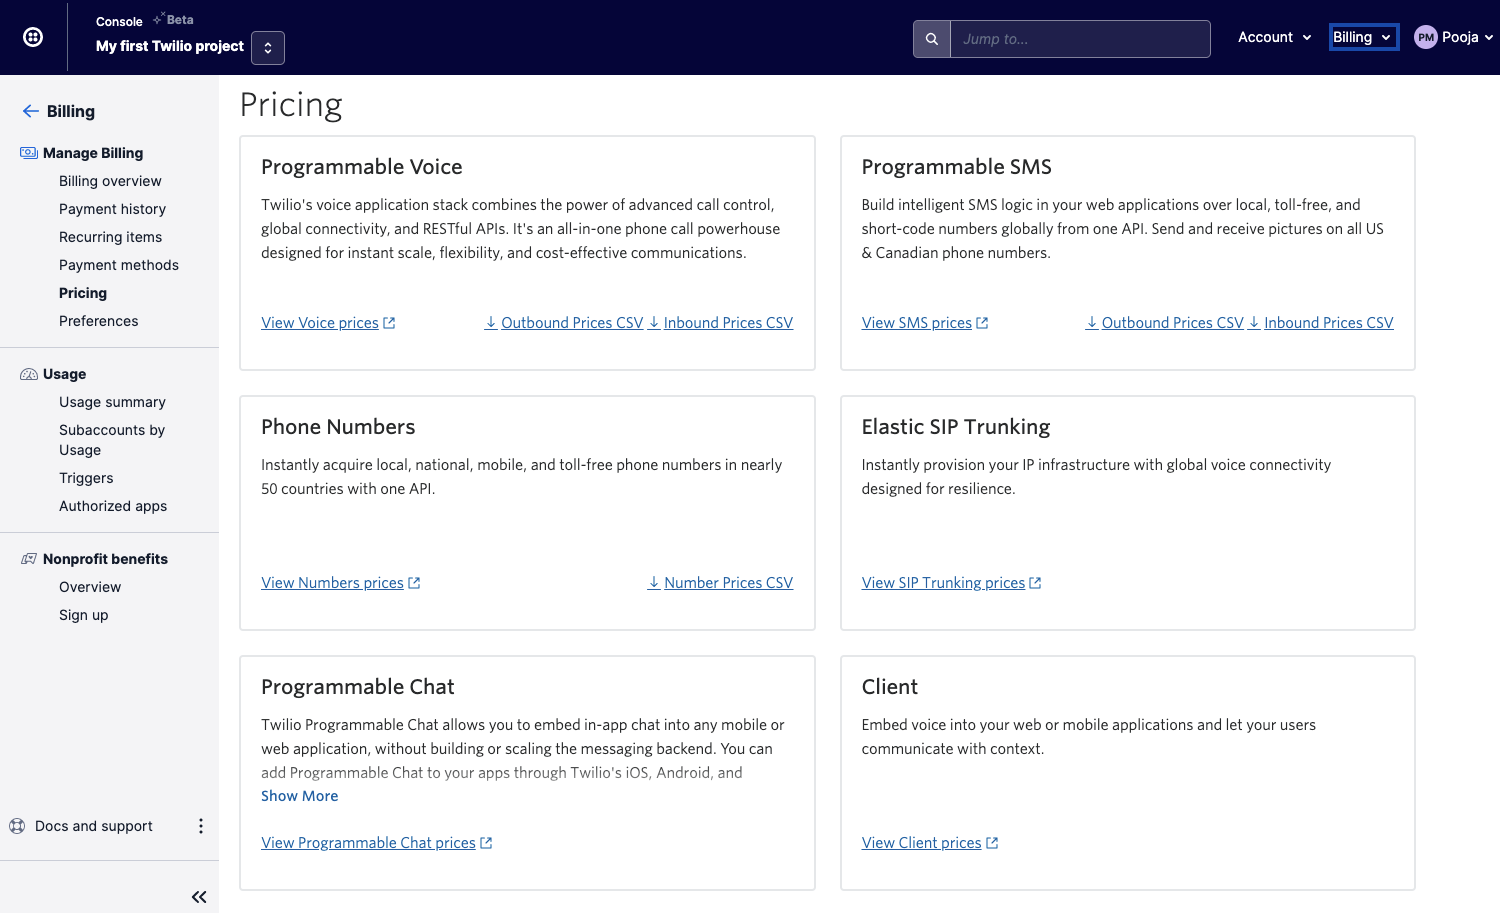The height and width of the screenshot is (913, 1500).
Task: Click the Console Beta label
Action: (145, 20)
